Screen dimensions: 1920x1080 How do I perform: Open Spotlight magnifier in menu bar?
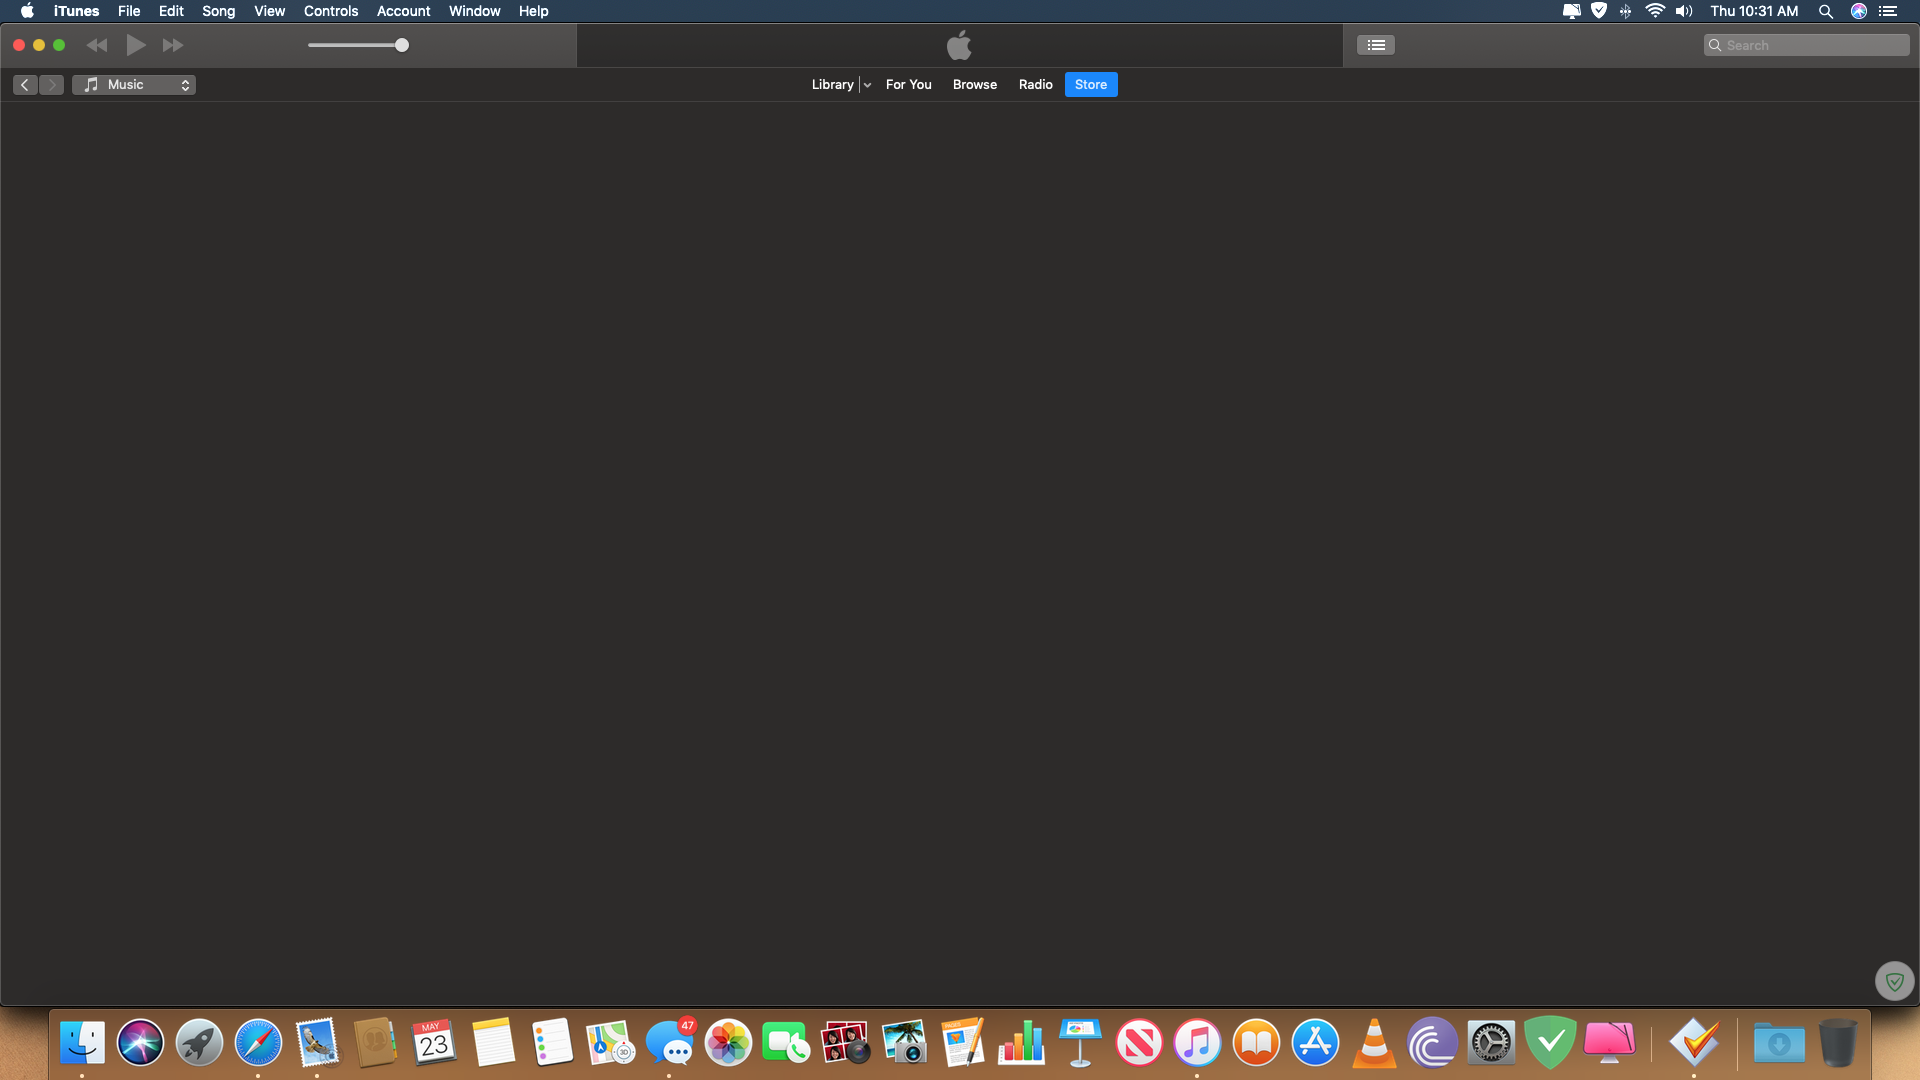point(1825,11)
